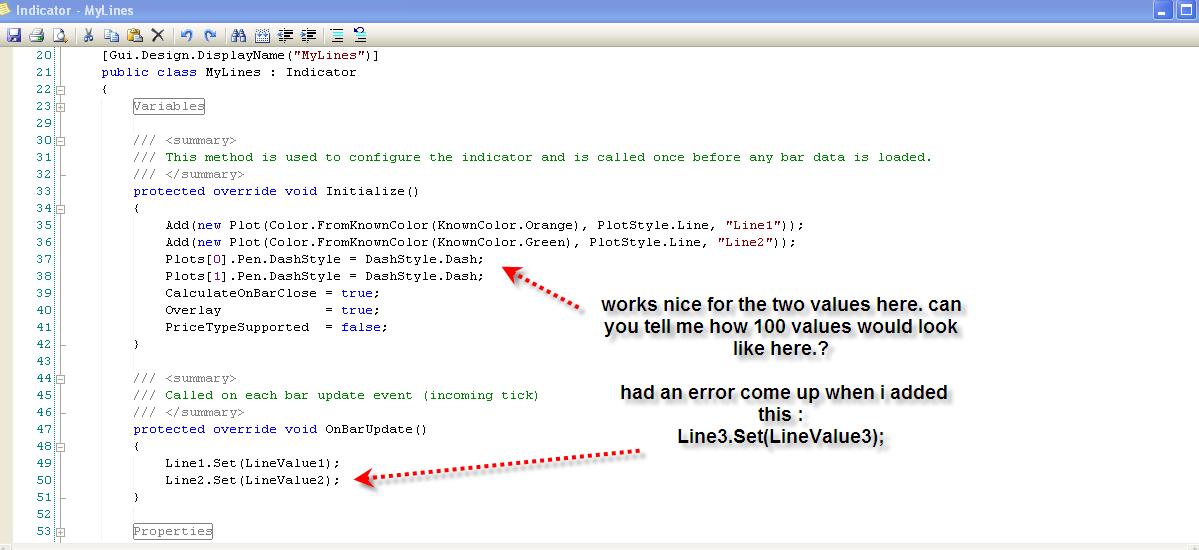
Task: Open print preview from the toolbar
Action: pos(59,34)
